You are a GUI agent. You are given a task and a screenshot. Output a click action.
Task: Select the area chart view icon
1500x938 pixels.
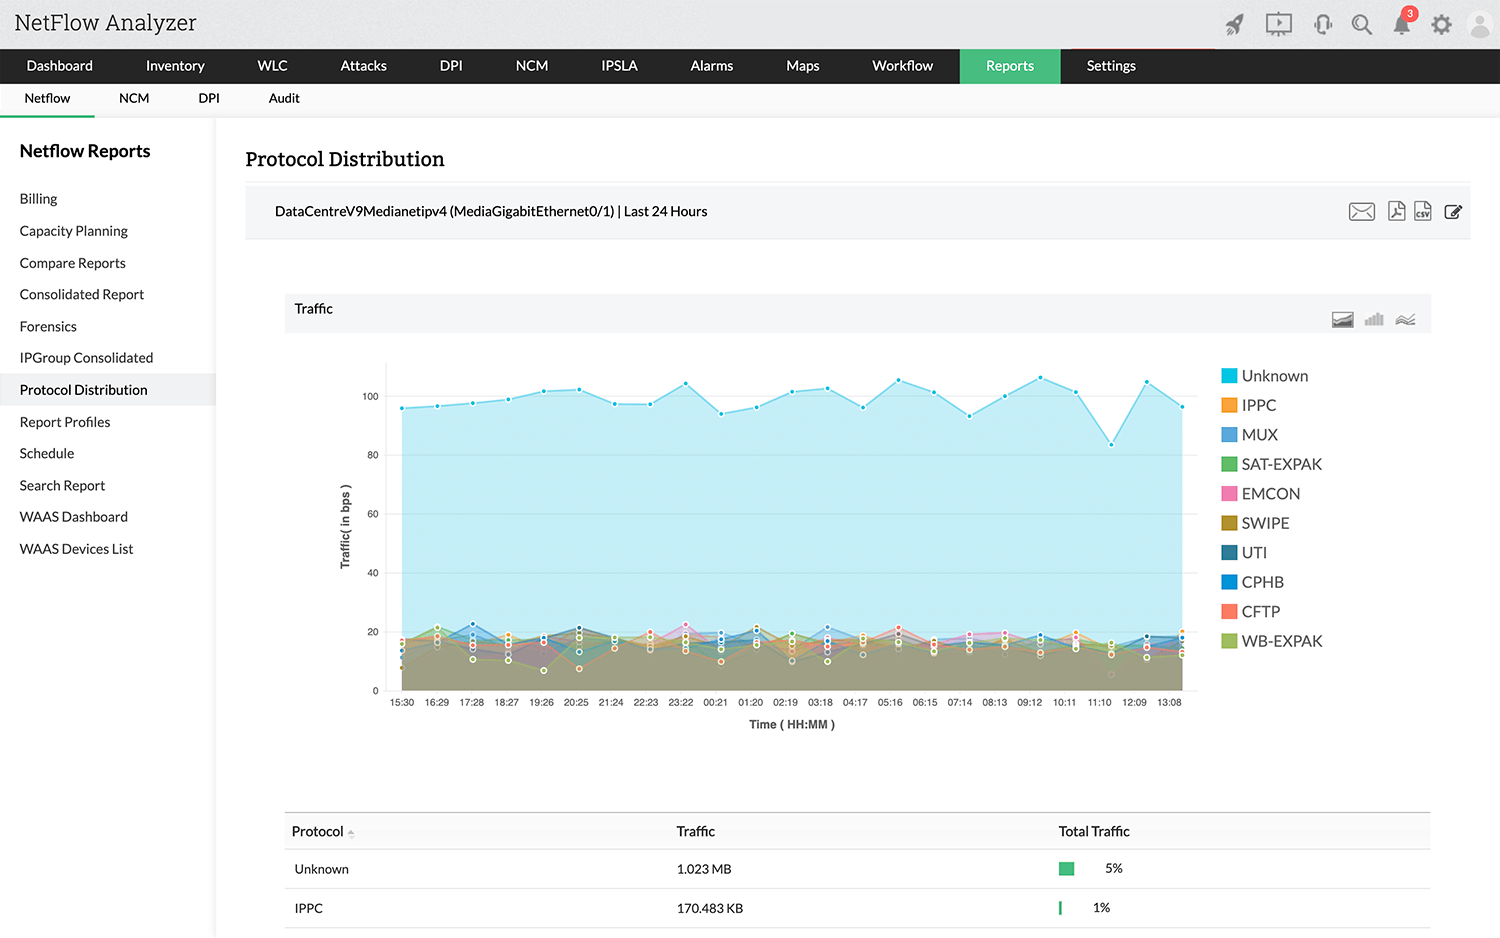click(x=1342, y=319)
